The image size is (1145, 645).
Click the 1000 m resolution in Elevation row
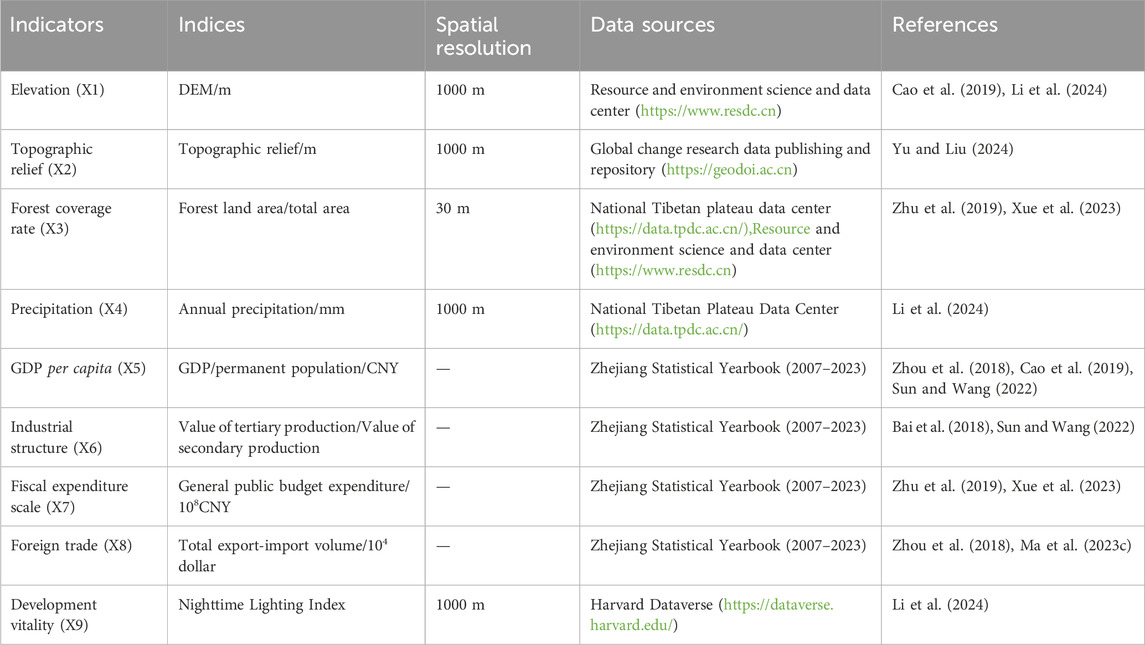click(x=460, y=91)
